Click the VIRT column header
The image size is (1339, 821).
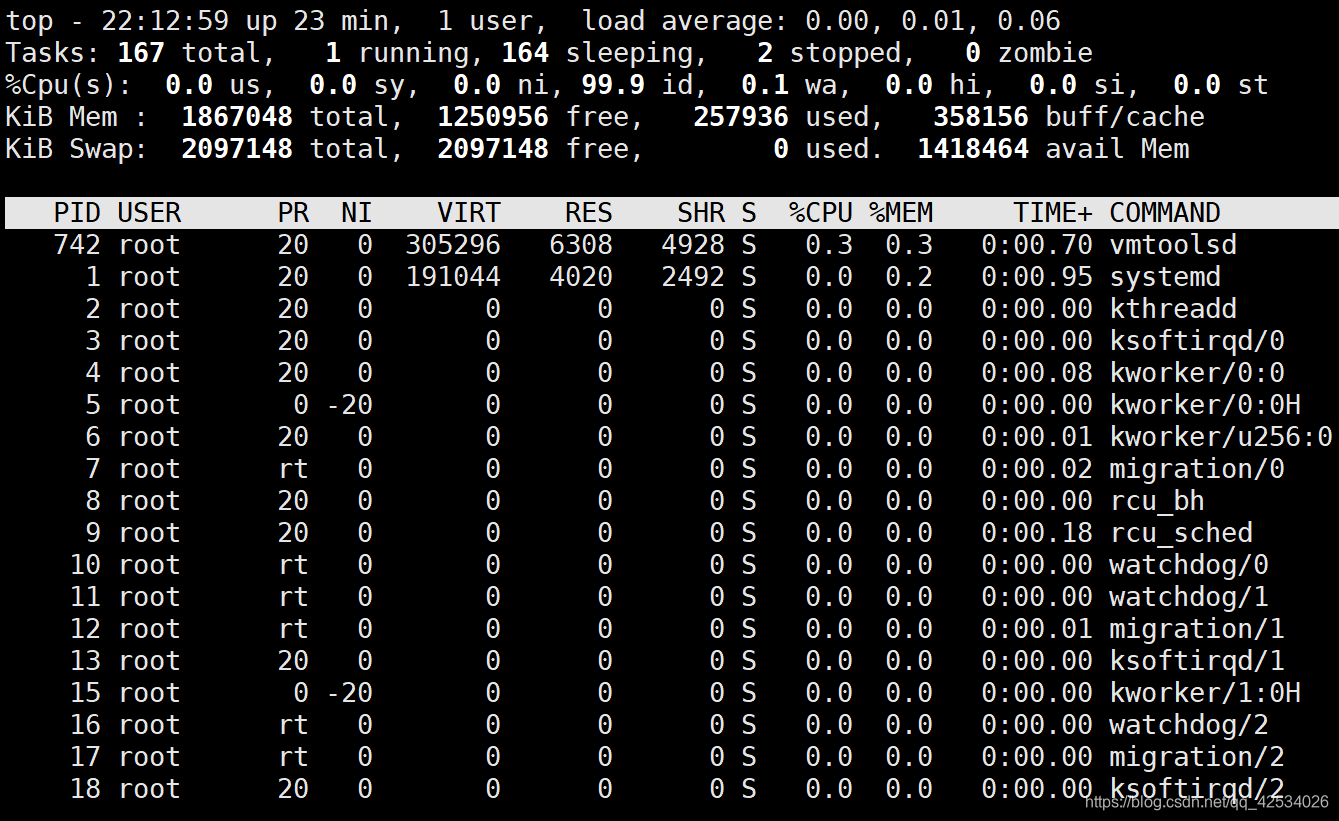pyautogui.click(x=469, y=213)
